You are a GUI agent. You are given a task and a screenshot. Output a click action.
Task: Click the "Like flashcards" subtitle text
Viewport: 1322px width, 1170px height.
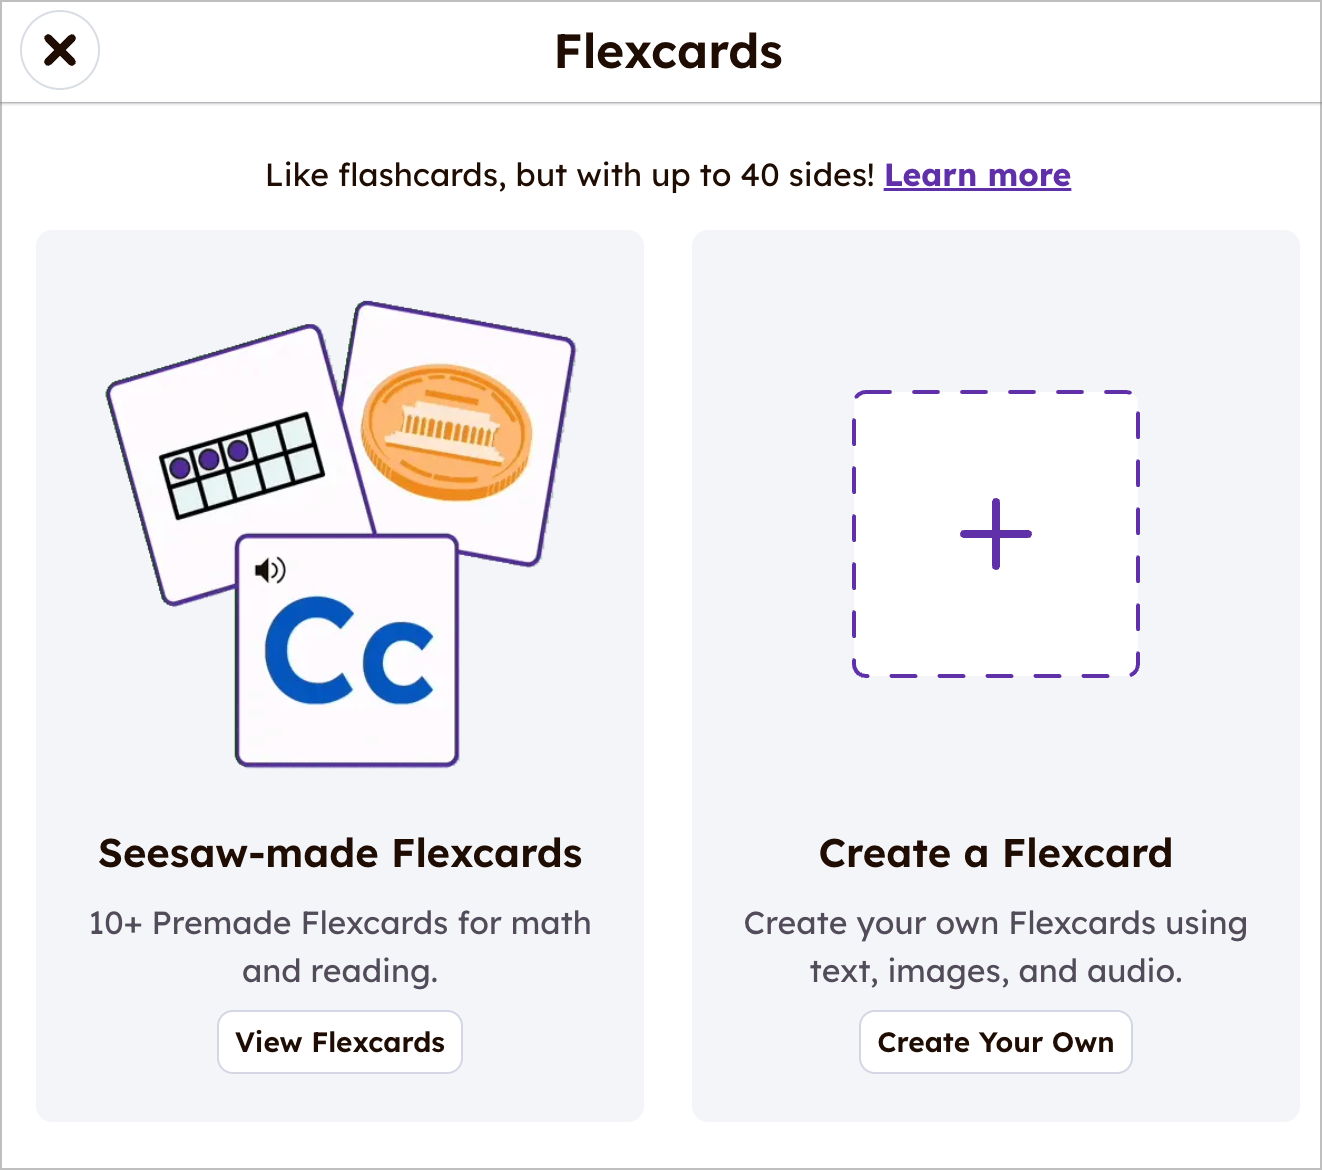click(x=570, y=175)
